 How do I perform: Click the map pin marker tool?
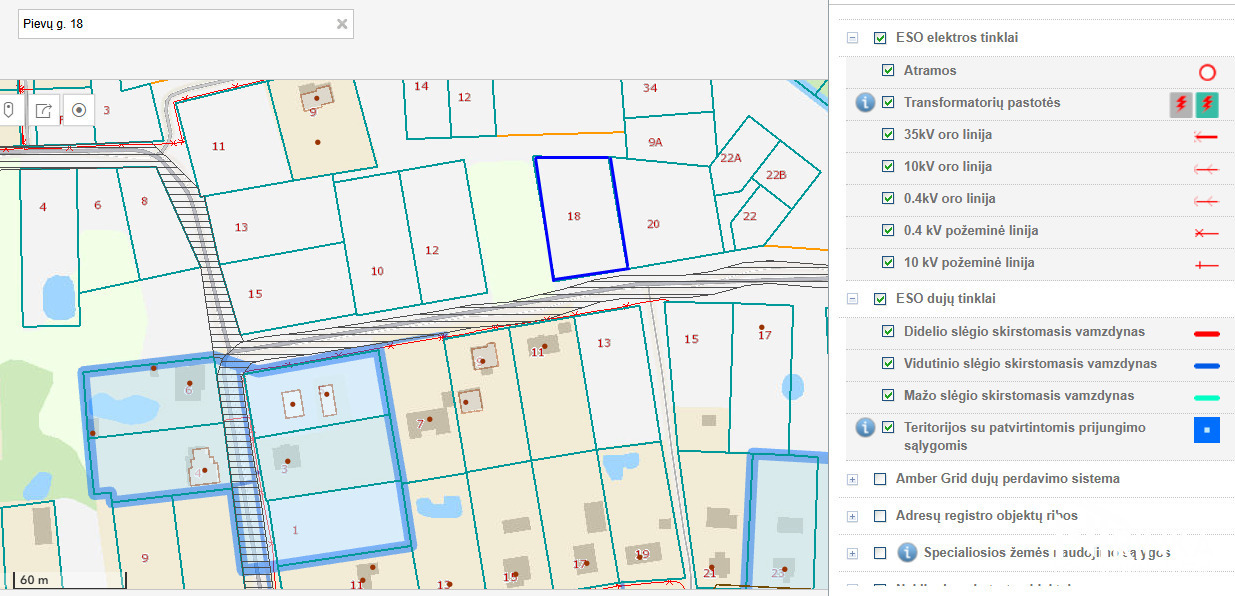coord(9,110)
